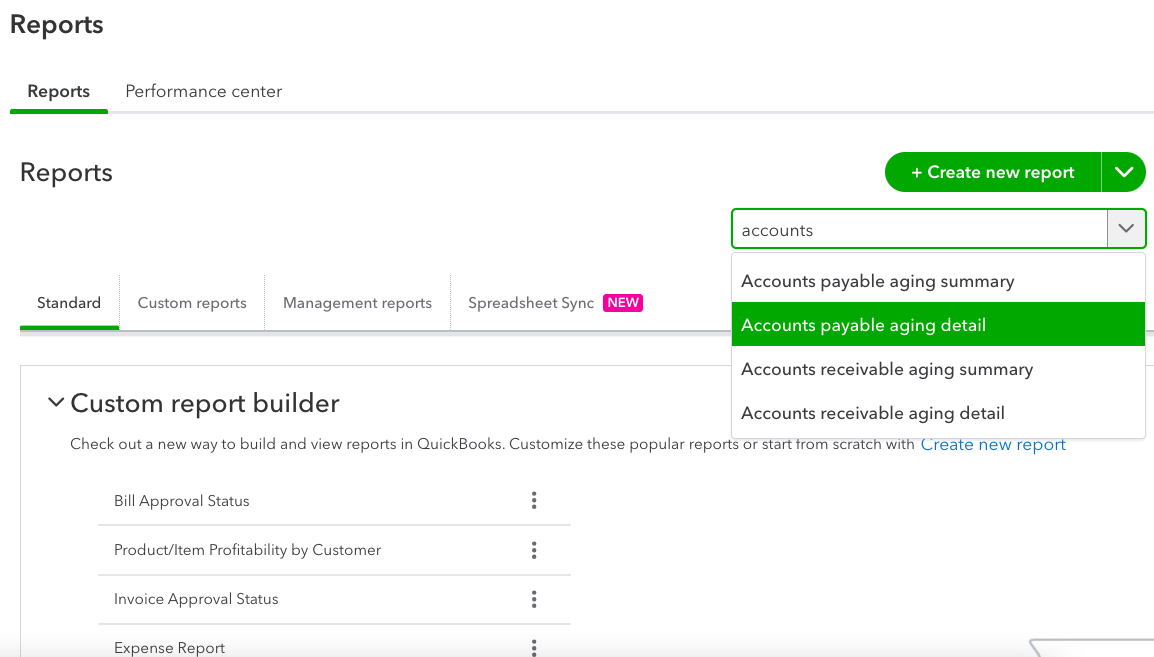Collapse the Custom report builder section

56,403
